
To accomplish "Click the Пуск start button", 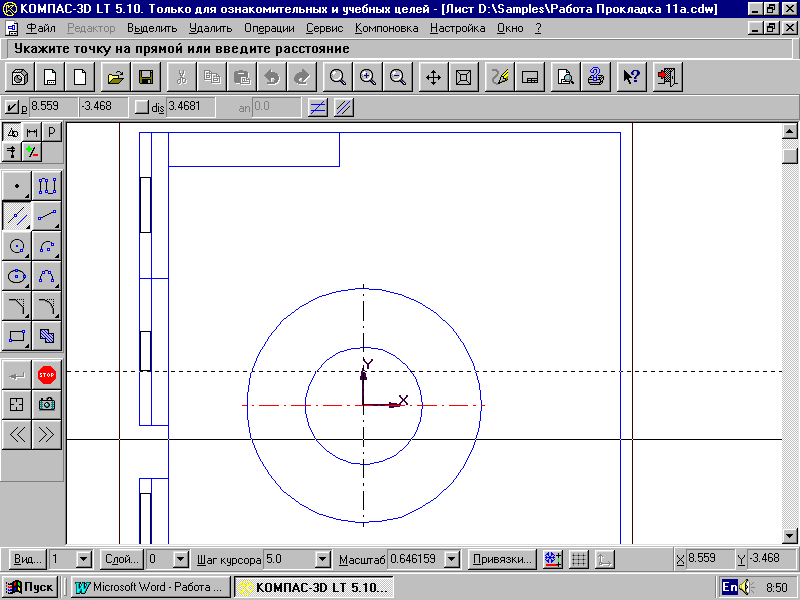I will tap(30, 587).
